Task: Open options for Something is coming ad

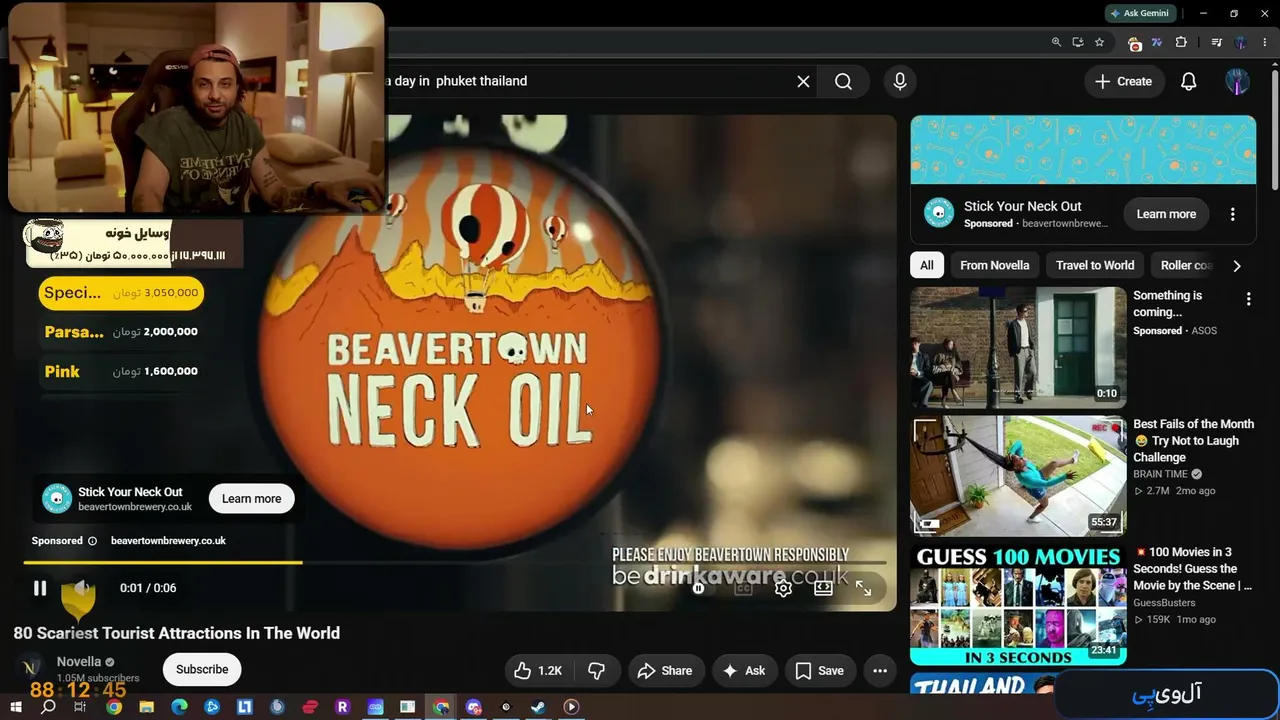Action: pos(1248,299)
